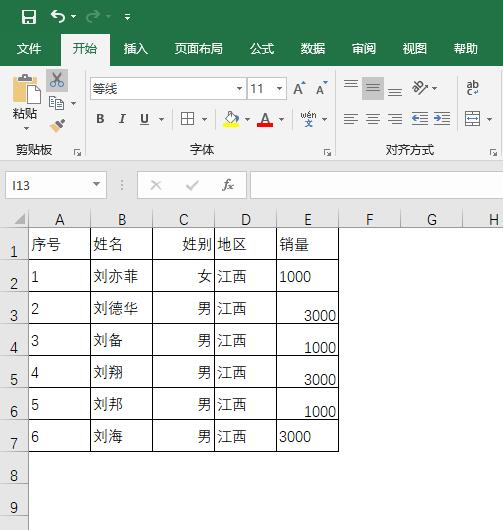Switch to the 页面布局 tab

coord(198,49)
